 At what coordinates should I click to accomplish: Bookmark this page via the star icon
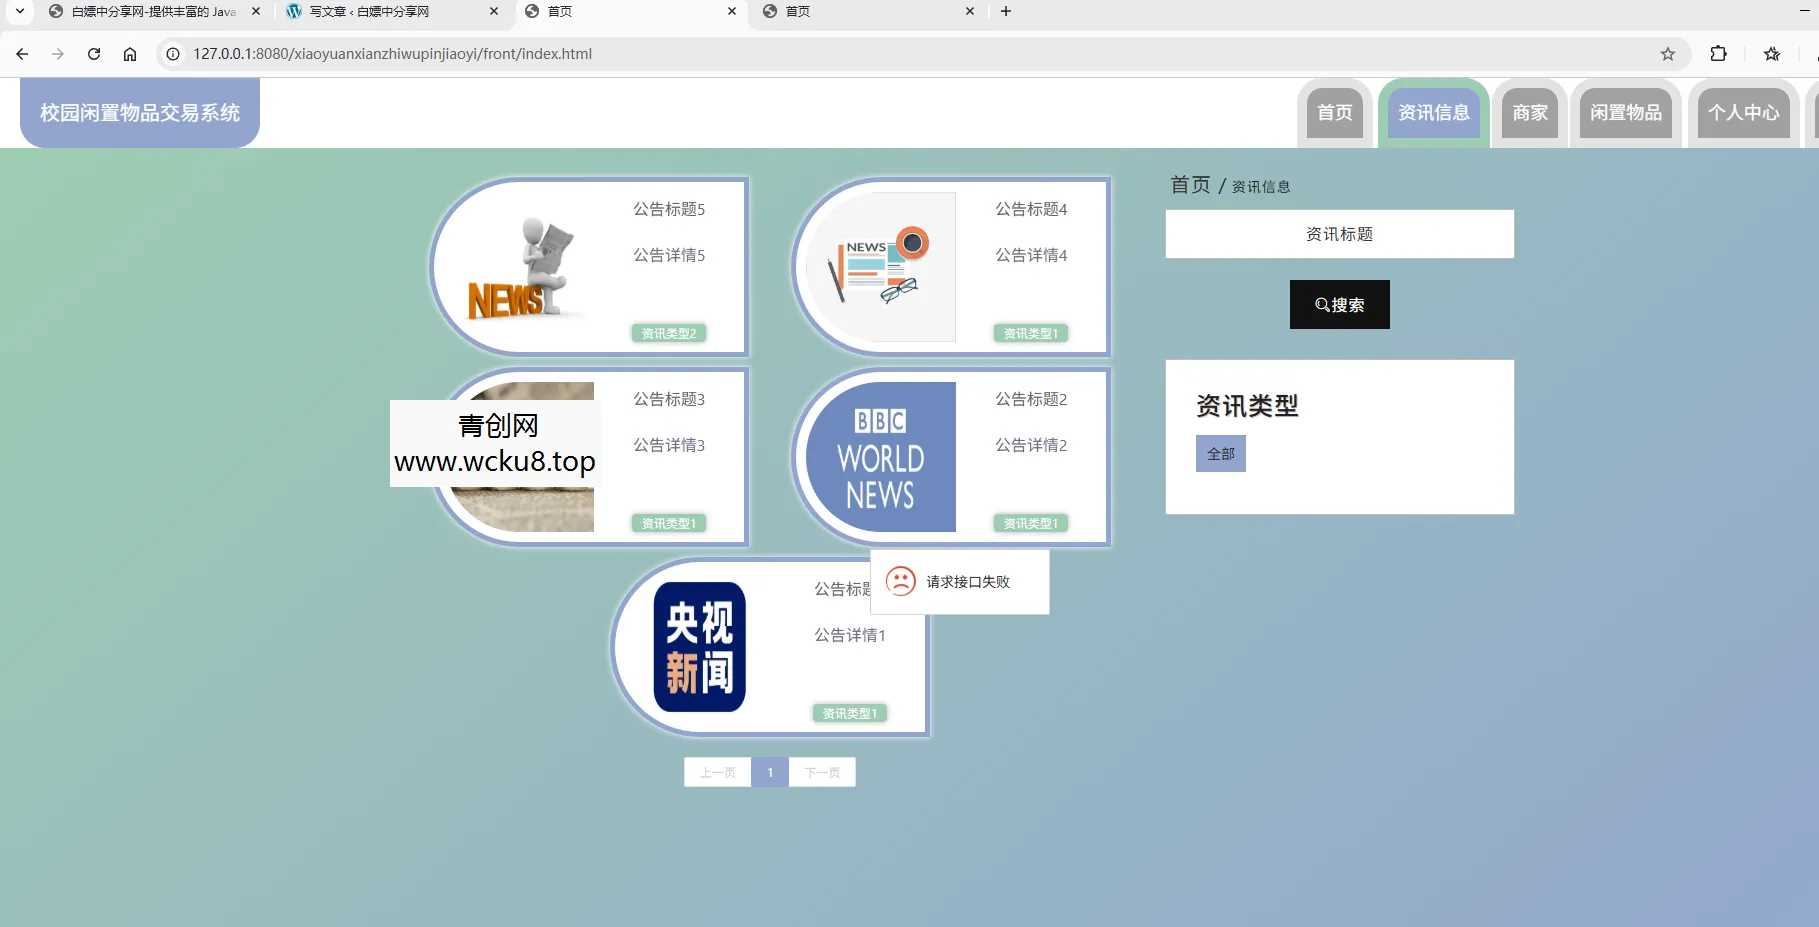coord(1667,54)
